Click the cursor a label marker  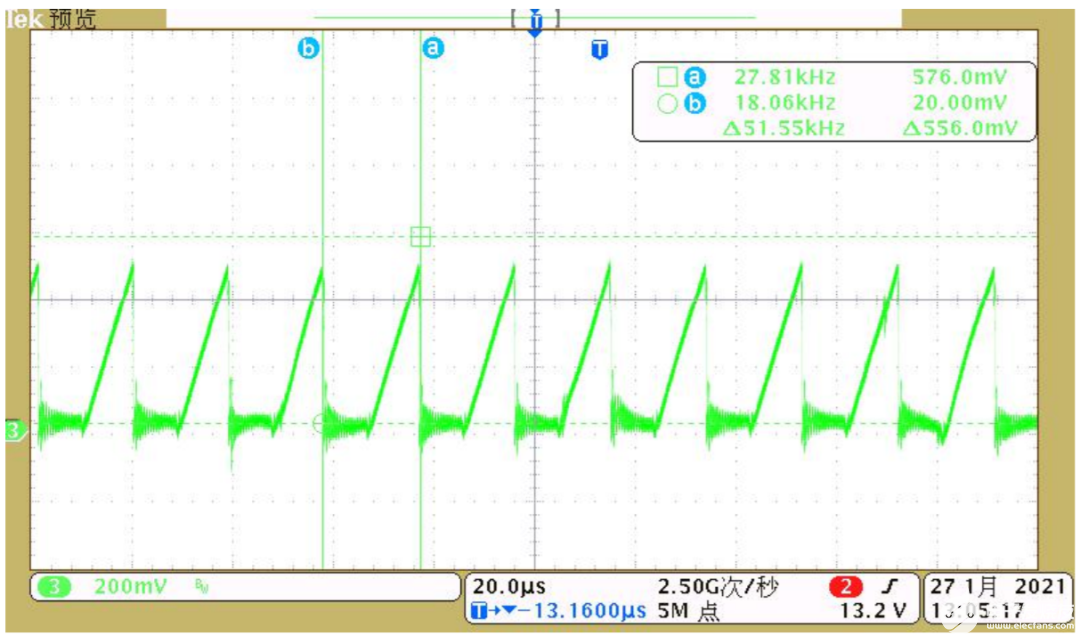point(433,48)
